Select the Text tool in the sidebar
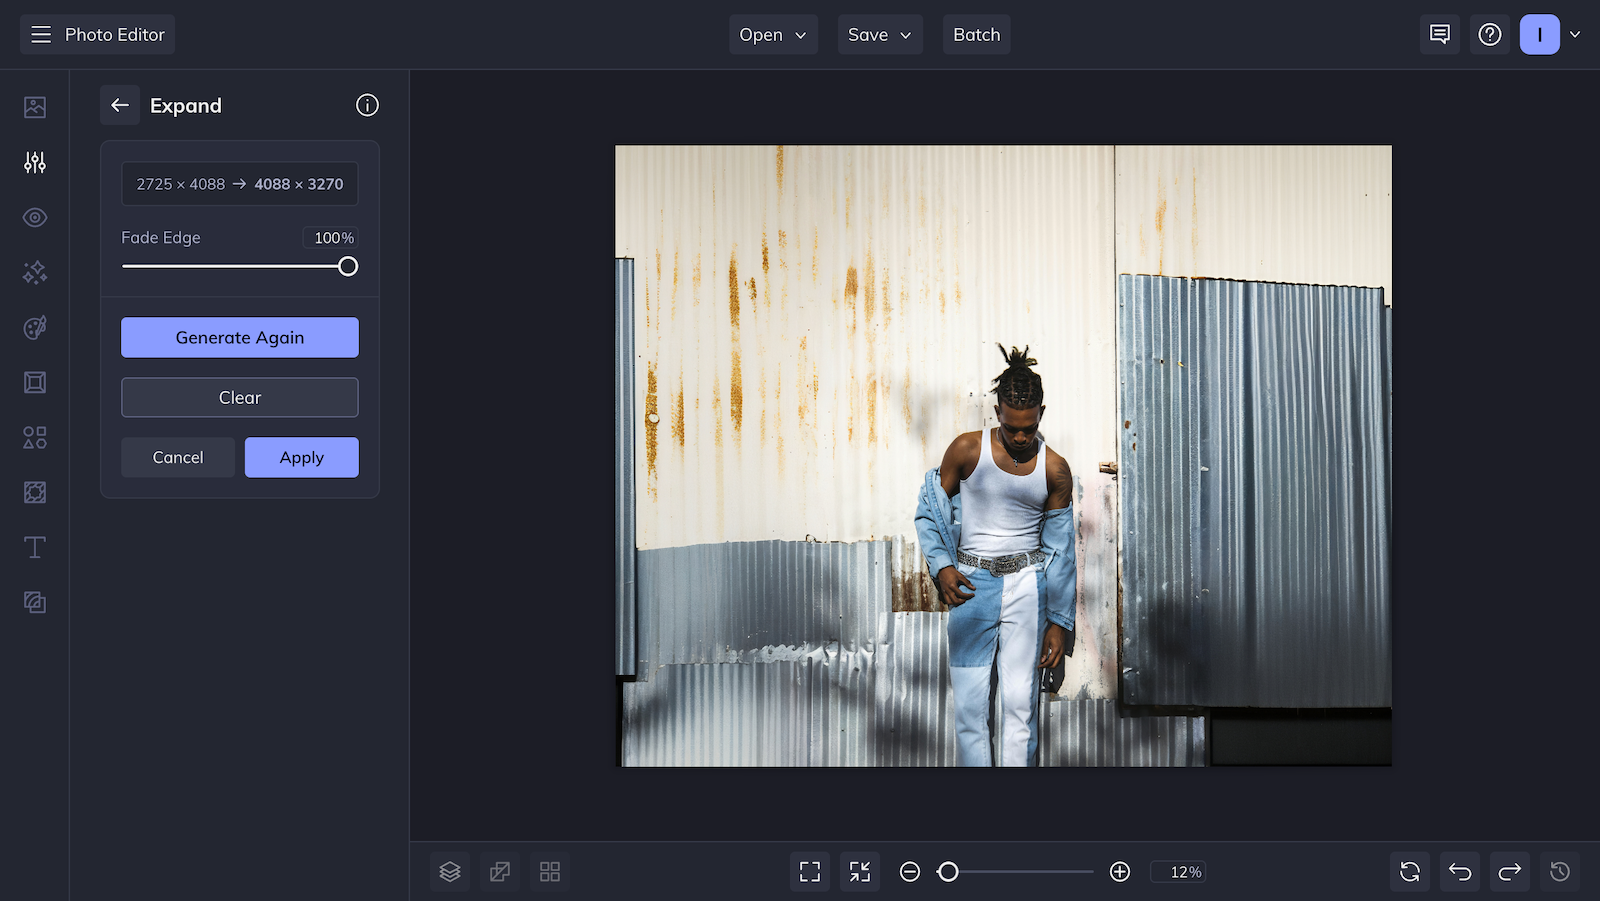 [x=34, y=547]
